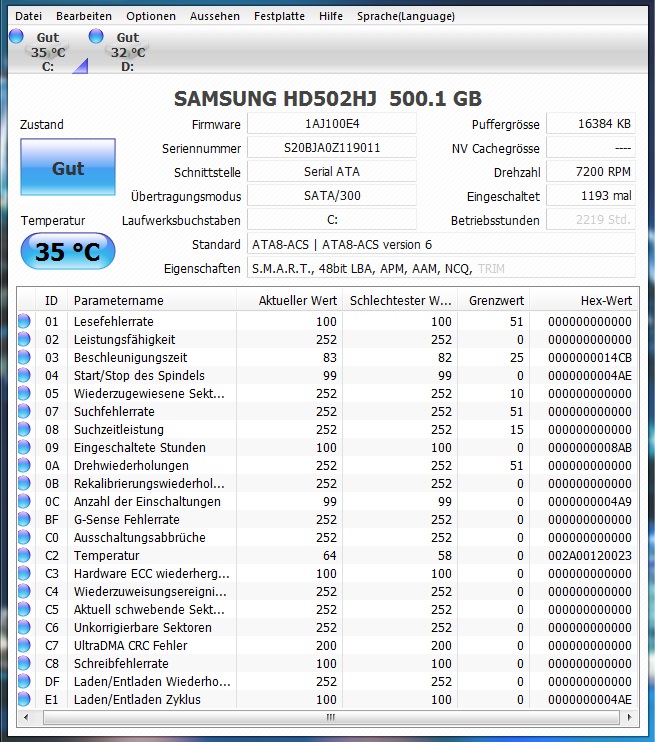
Task: Click status orb of Eingeschaltete Stunden row
Action: [x=24, y=447]
